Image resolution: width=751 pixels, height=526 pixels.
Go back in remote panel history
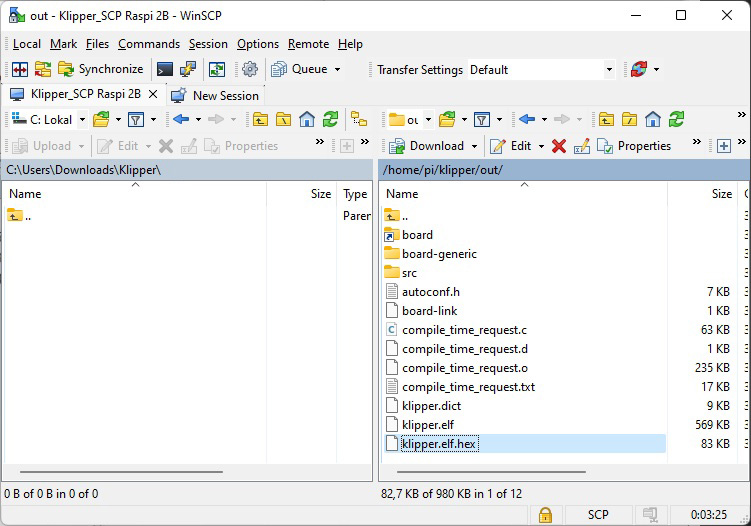527,119
